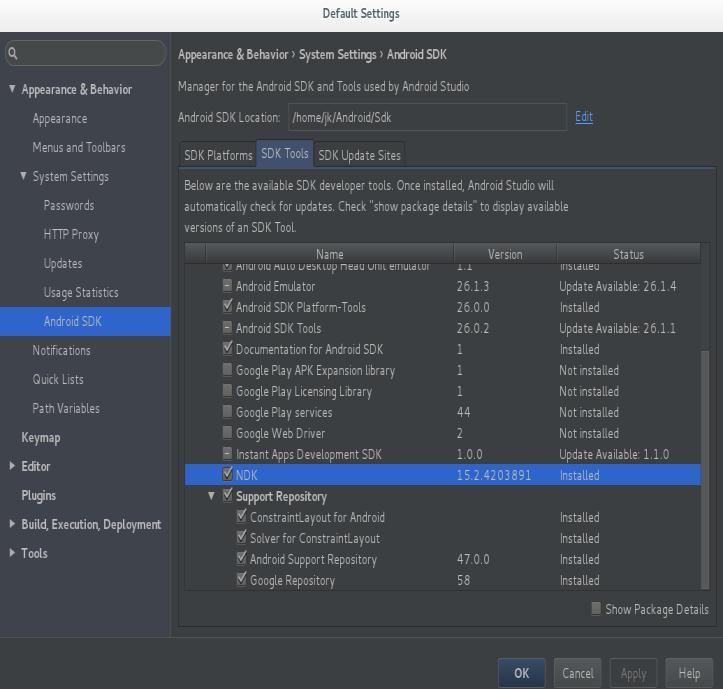Check Google Play APK Expansion library
The width and height of the screenshot is (723, 689).
point(227,369)
